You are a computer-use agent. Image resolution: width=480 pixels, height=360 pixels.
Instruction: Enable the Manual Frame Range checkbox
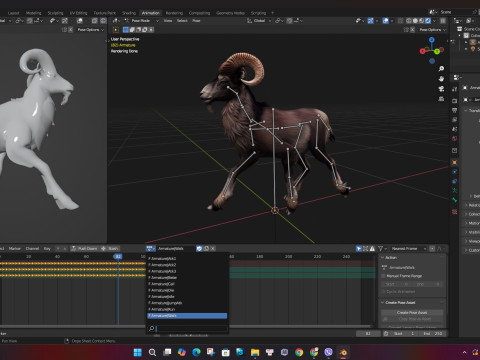tap(384, 276)
